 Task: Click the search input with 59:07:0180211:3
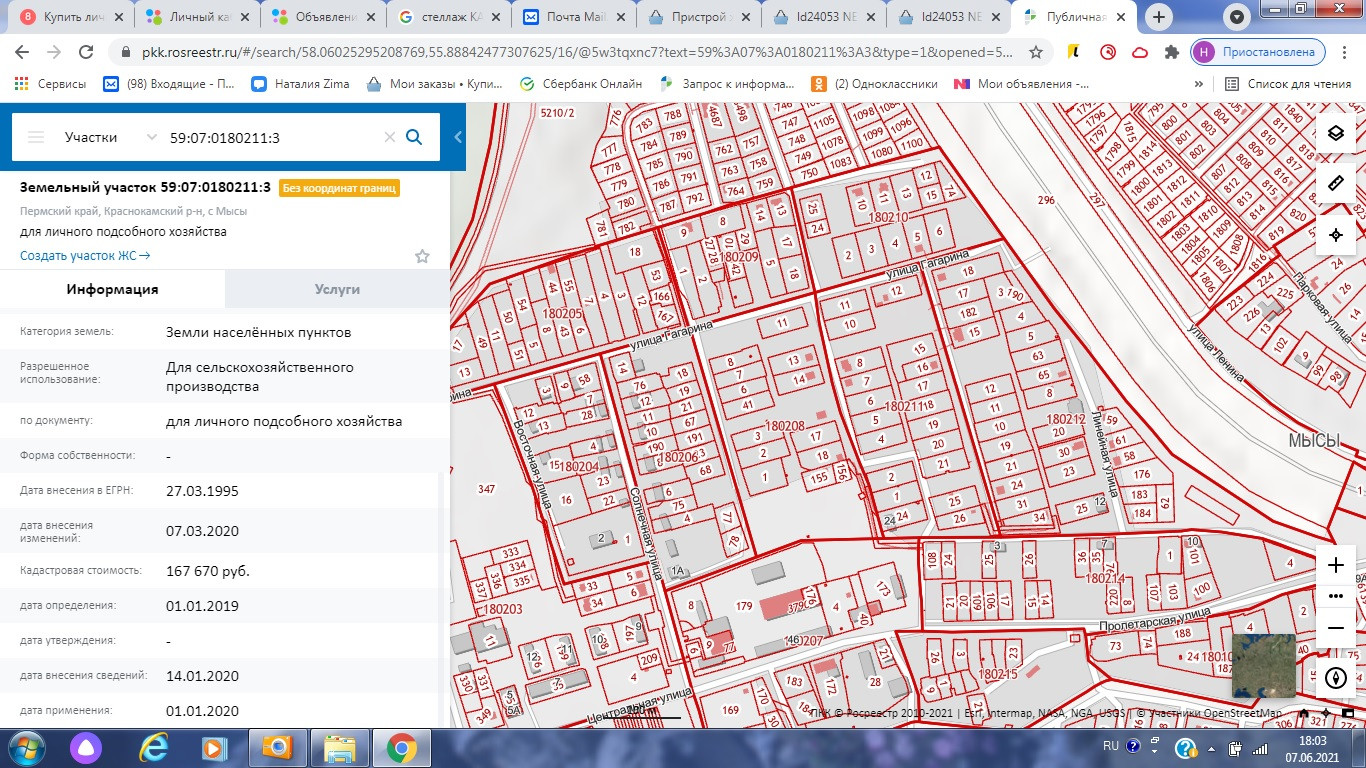click(x=270, y=137)
